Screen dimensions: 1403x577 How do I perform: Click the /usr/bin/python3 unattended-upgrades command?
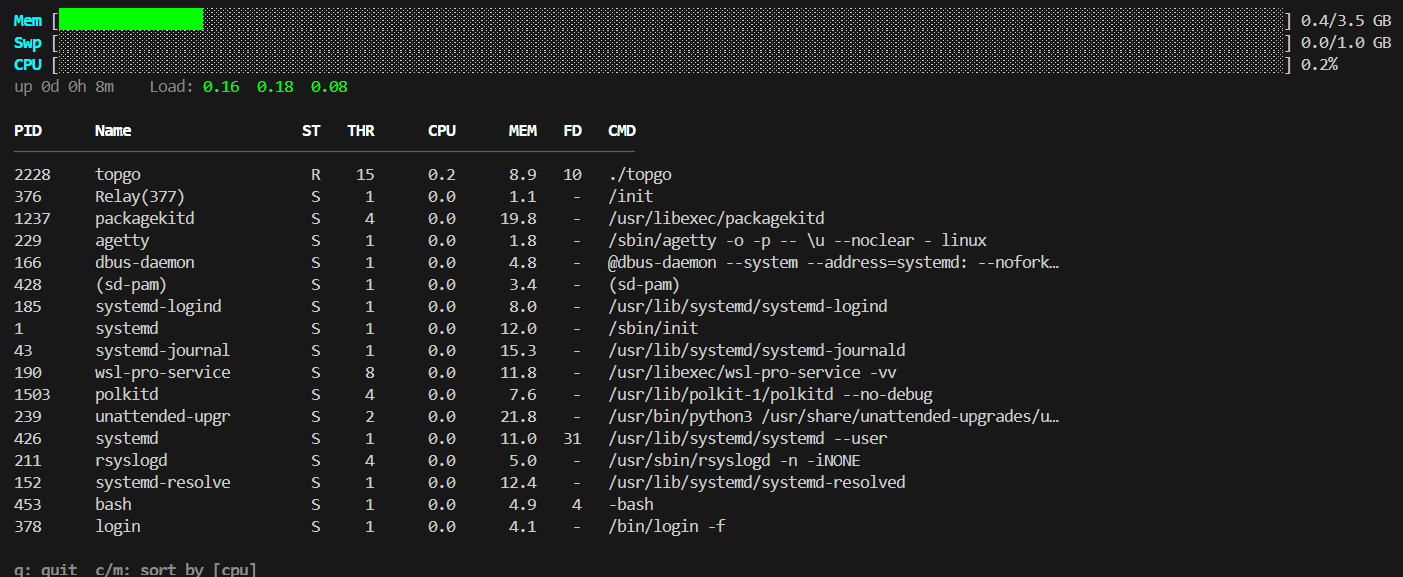(x=833, y=417)
